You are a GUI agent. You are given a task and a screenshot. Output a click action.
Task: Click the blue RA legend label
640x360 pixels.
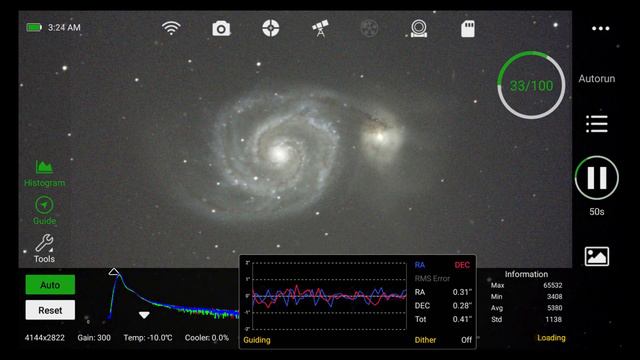[x=420, y=265]
